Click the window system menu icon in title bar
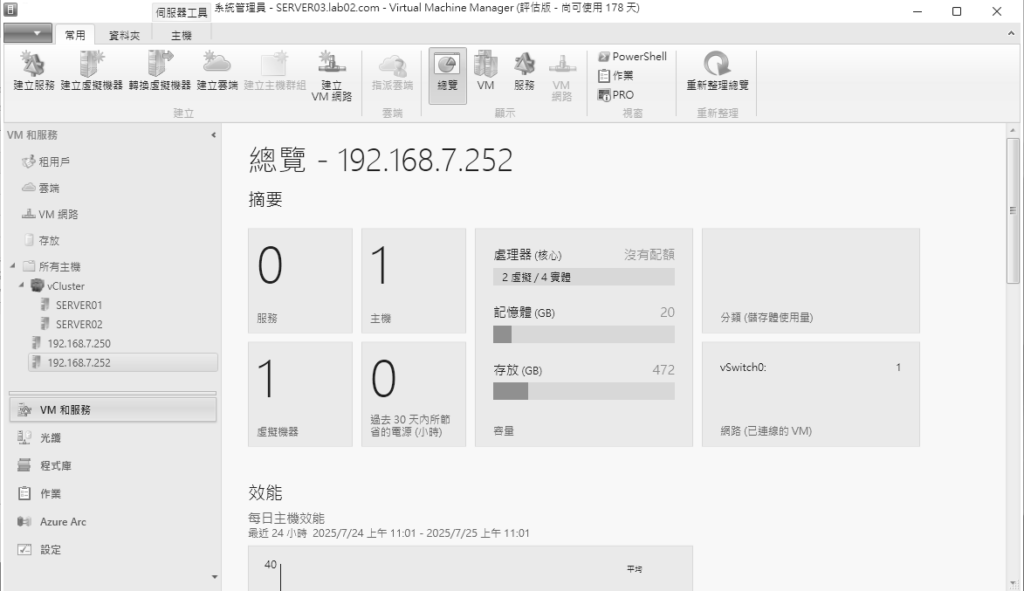The height and width of the screenshot is (591, 1024). coord(10,10)
